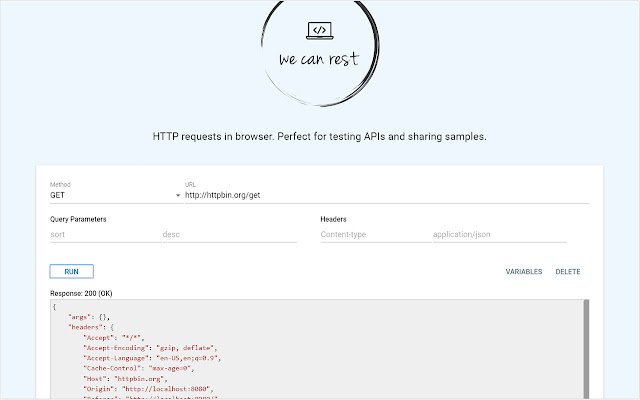Click the "Cache-Control" response line

138,368
